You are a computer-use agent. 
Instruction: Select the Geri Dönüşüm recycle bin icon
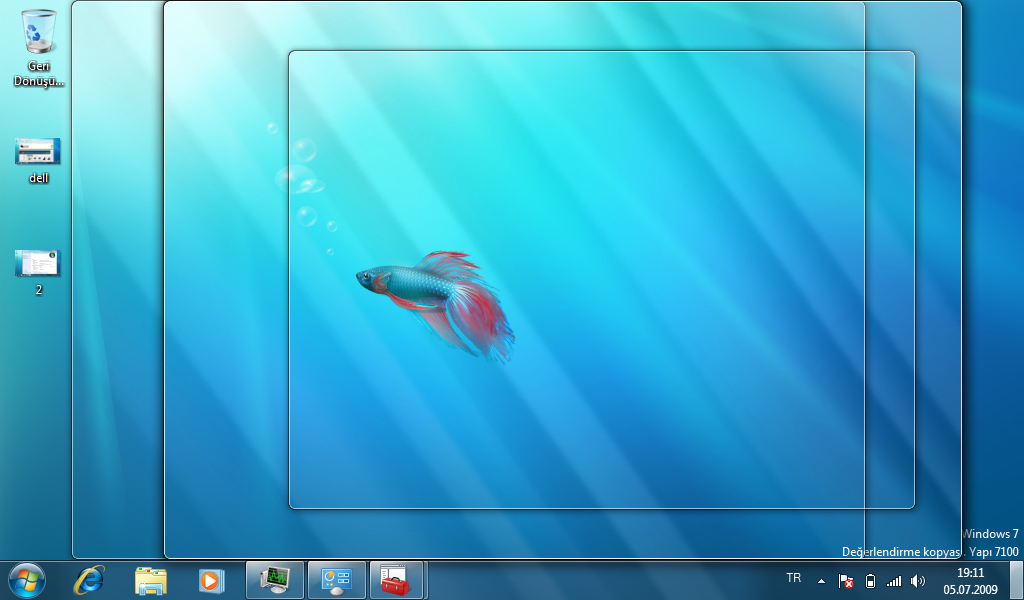[x=39, y=48]
